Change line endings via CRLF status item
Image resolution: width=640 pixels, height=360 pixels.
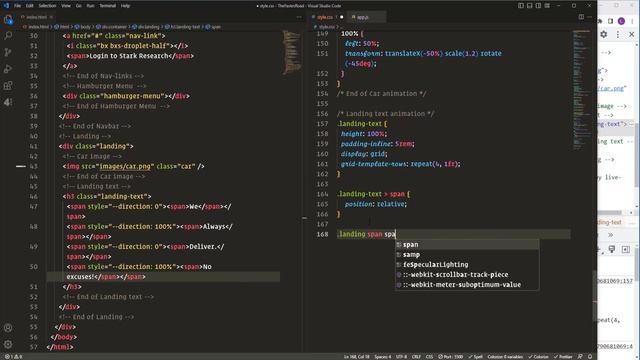click(416, 357)
